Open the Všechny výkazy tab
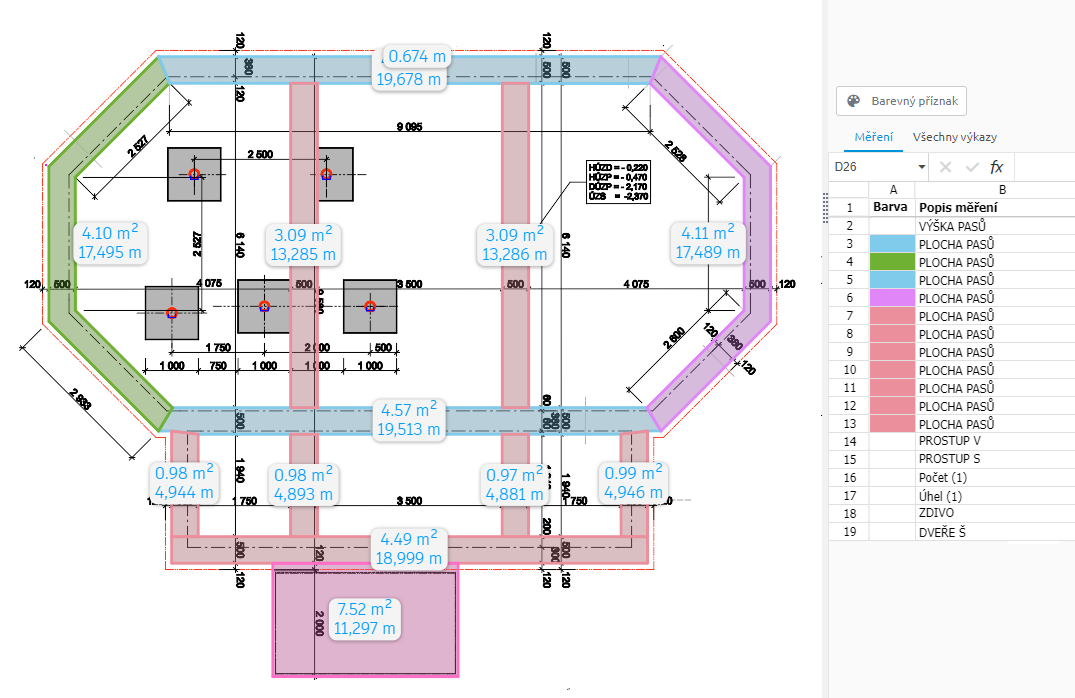The height and width of the screenshot is (698, 1075). pos(954,137)
